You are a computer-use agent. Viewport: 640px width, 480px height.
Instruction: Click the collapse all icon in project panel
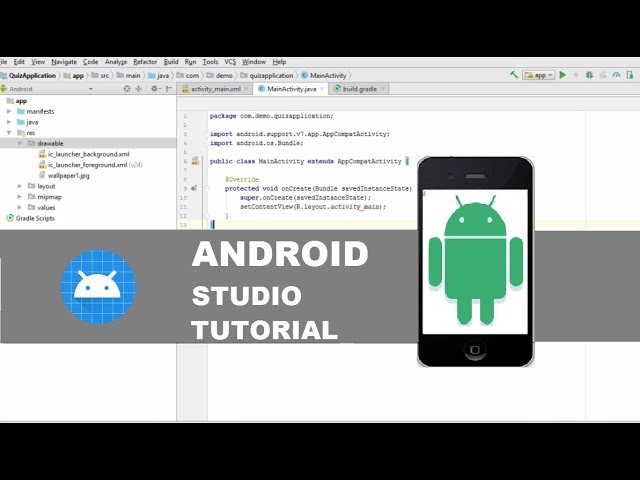139,89
